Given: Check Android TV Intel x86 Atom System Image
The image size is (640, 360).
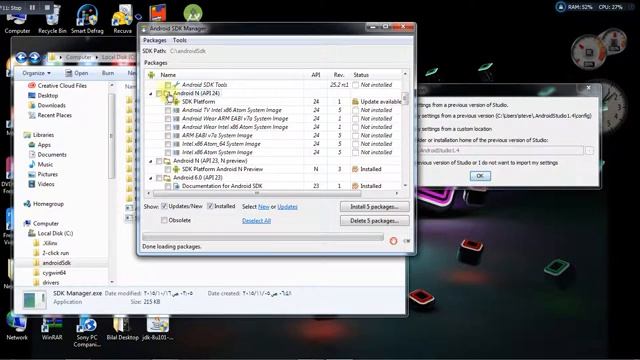Looking at the screenshot, I should coord(168,110).
